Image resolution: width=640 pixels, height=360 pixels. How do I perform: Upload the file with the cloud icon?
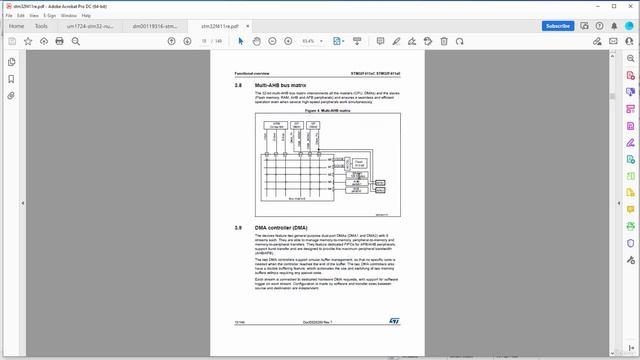pos(44,41)
